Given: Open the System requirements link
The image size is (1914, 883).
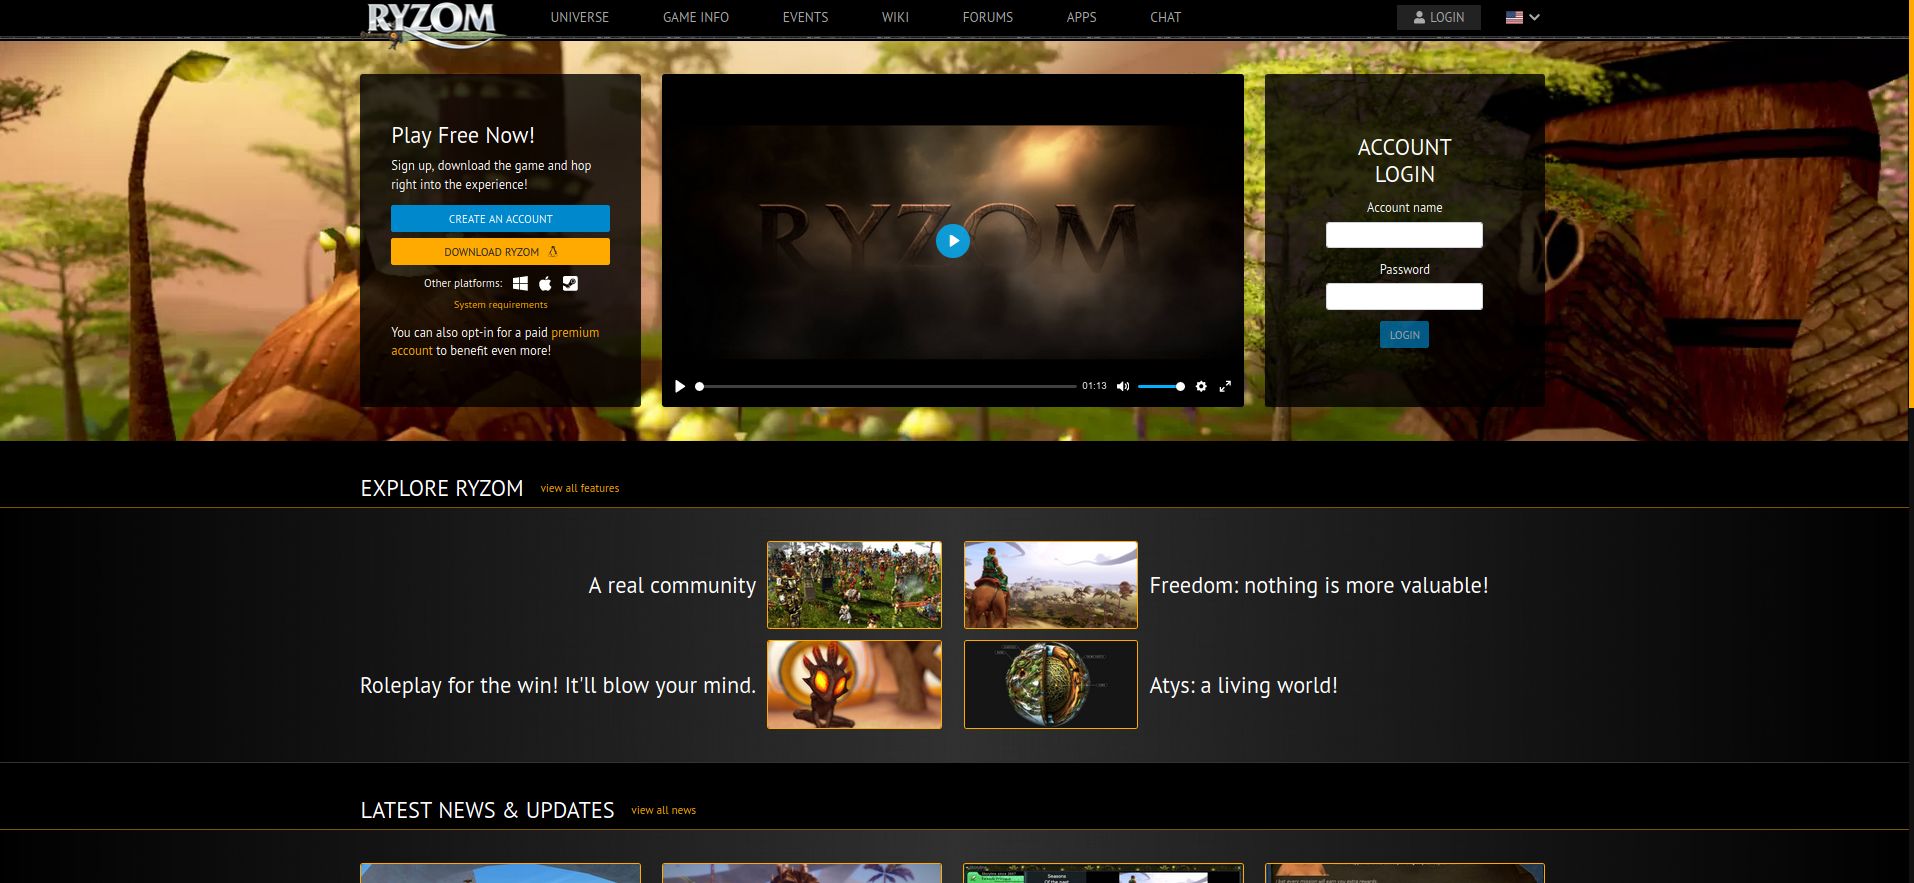Looking at the screenshot, I should pos(500,305).
